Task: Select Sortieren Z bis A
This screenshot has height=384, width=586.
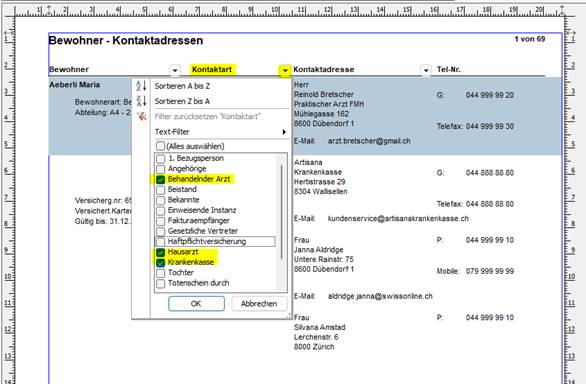Action: (x=182, y=101)
